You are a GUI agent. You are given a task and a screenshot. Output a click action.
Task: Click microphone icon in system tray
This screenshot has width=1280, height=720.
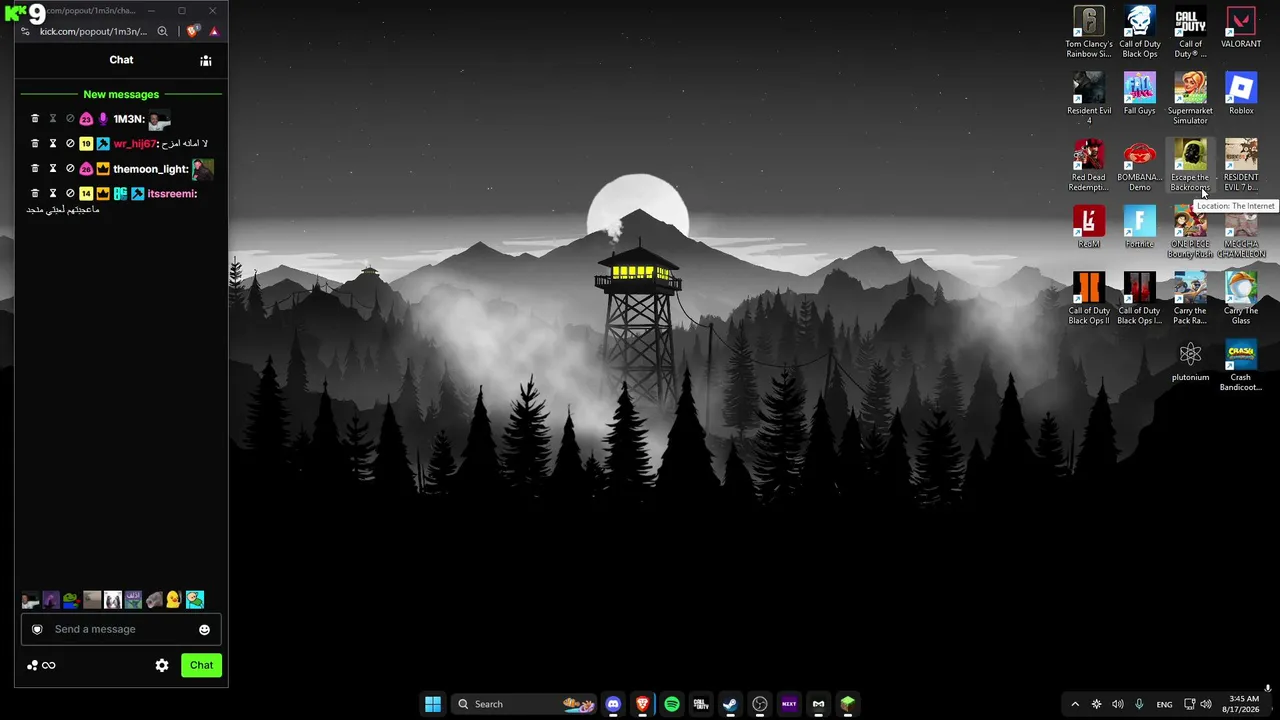[1139, 704]
